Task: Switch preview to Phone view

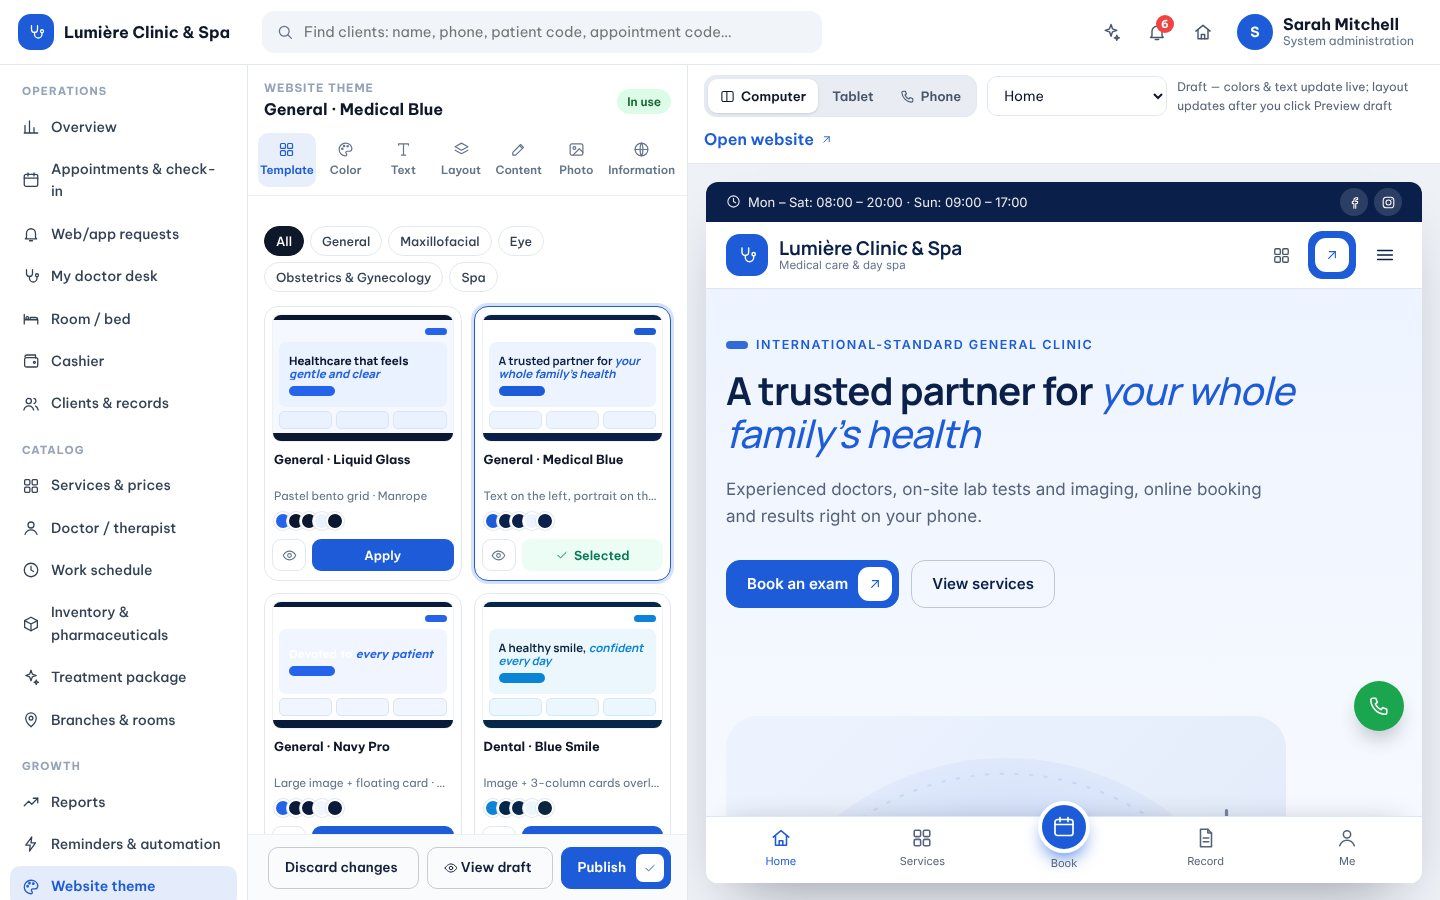Action: tap(931, 96)
